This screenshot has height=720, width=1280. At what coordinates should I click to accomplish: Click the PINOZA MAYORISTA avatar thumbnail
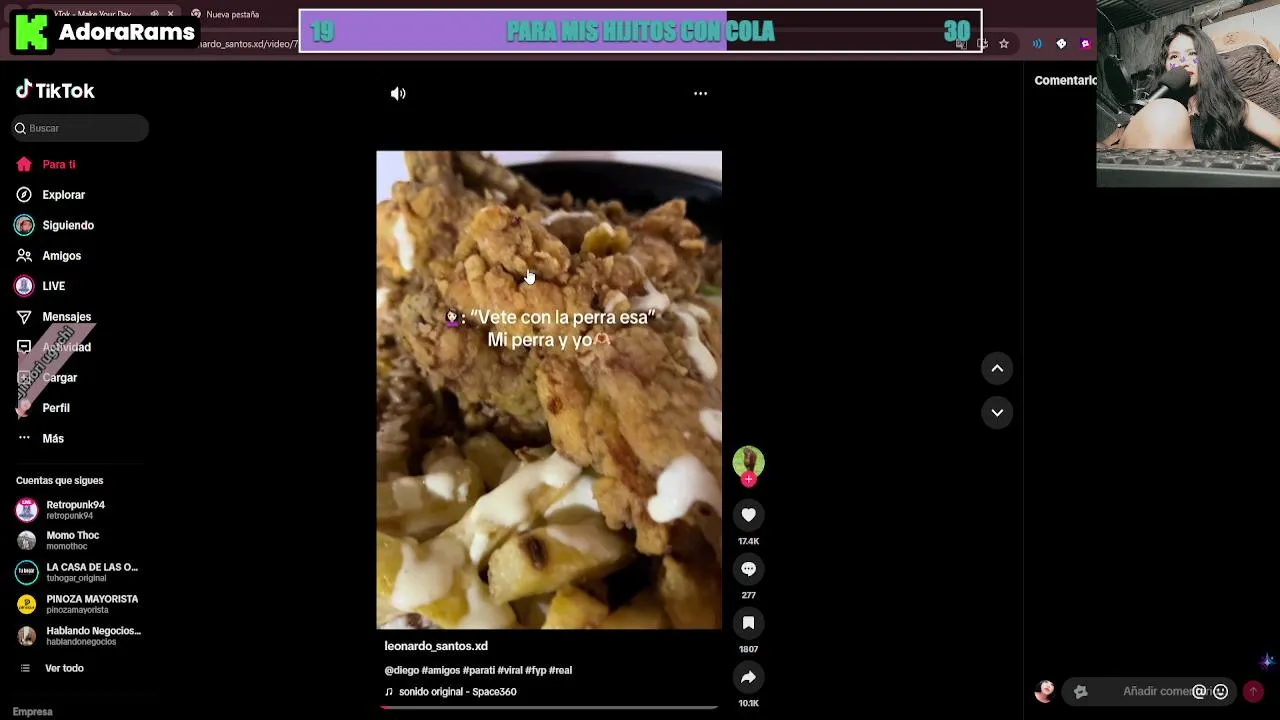(x=27, y=604)
